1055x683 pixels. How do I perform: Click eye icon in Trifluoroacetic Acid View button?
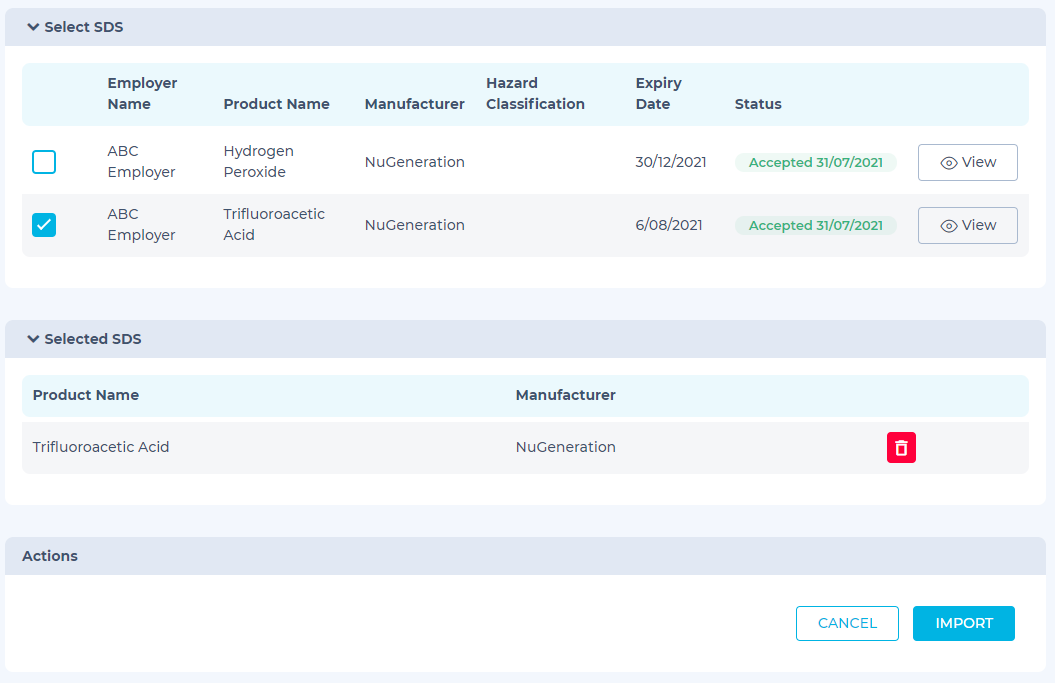[x=949, y=226]
